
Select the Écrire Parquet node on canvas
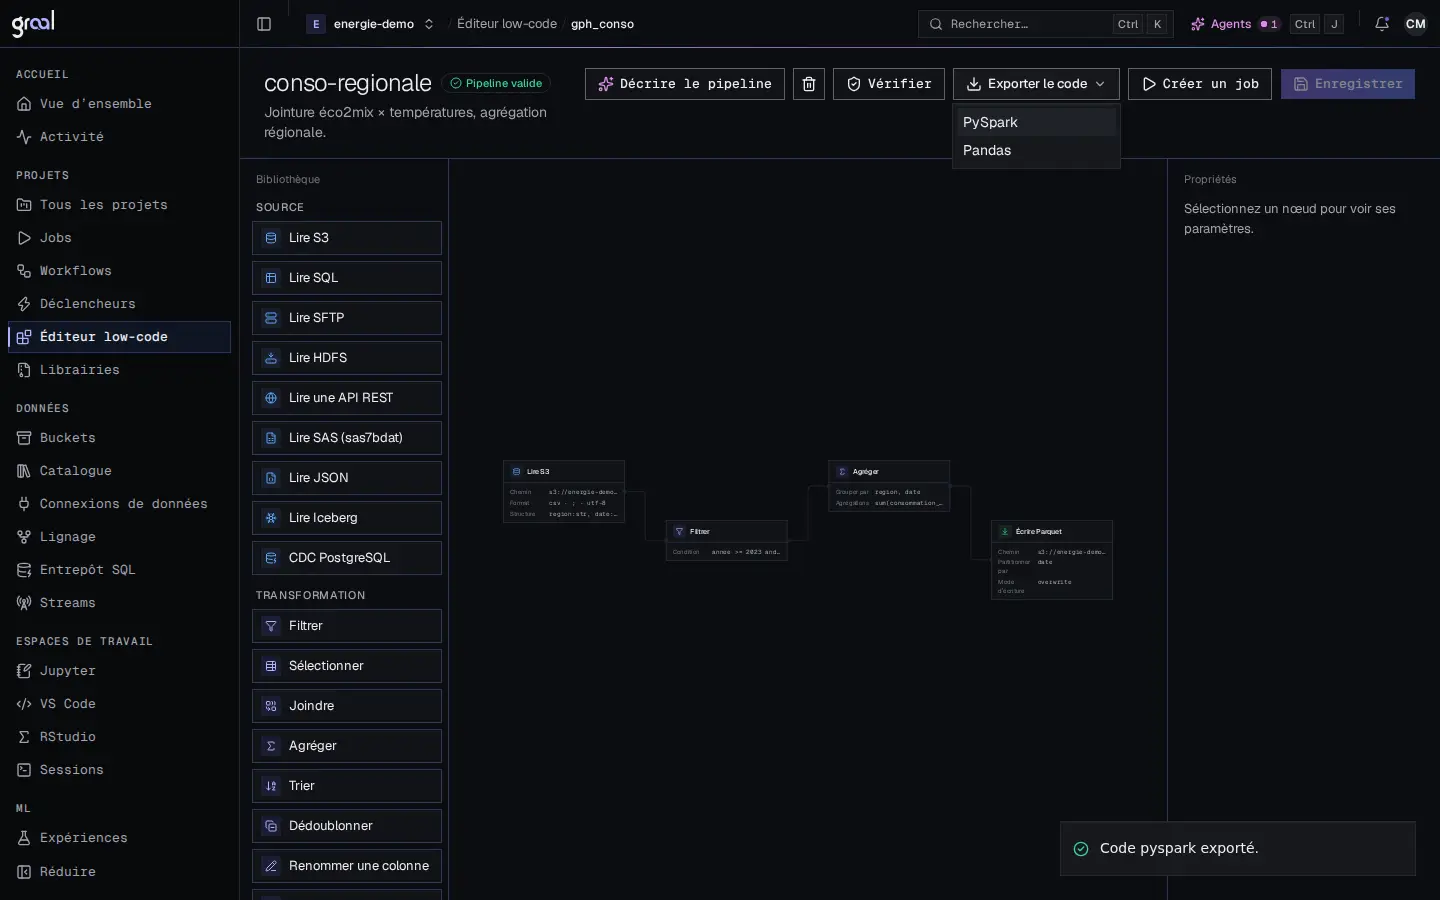tap(1052, 560)
